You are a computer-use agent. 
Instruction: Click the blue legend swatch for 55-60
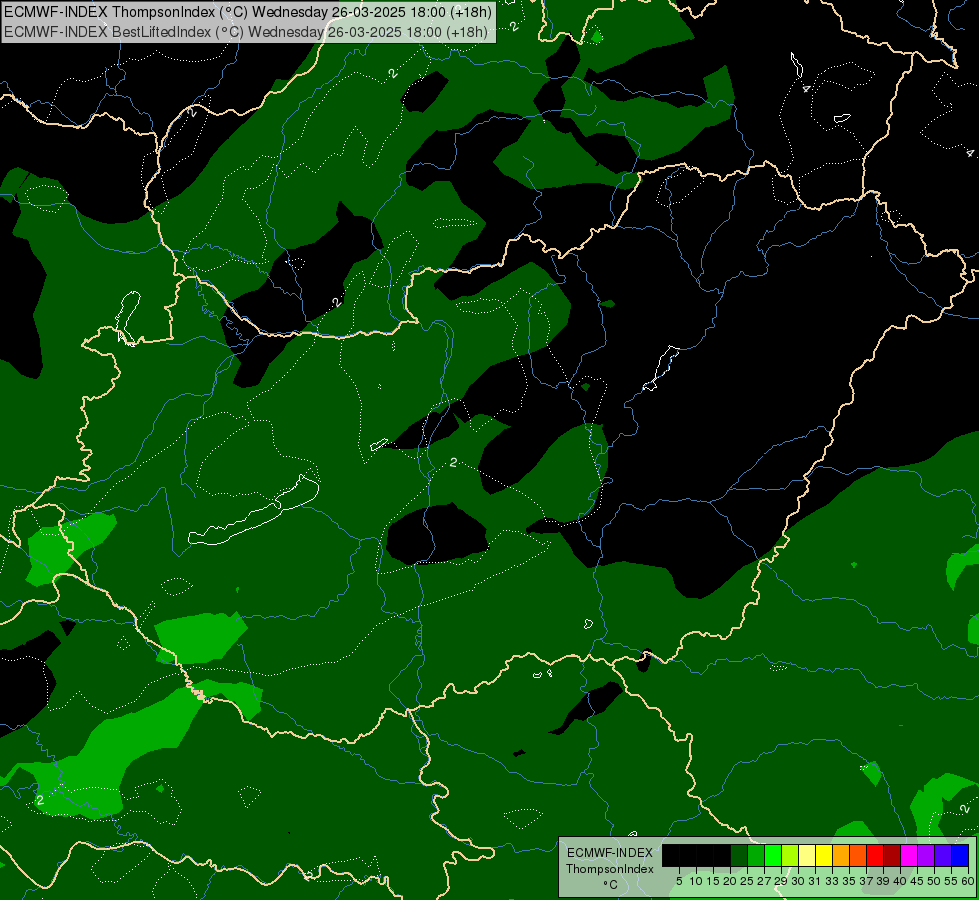coord(960,855)
